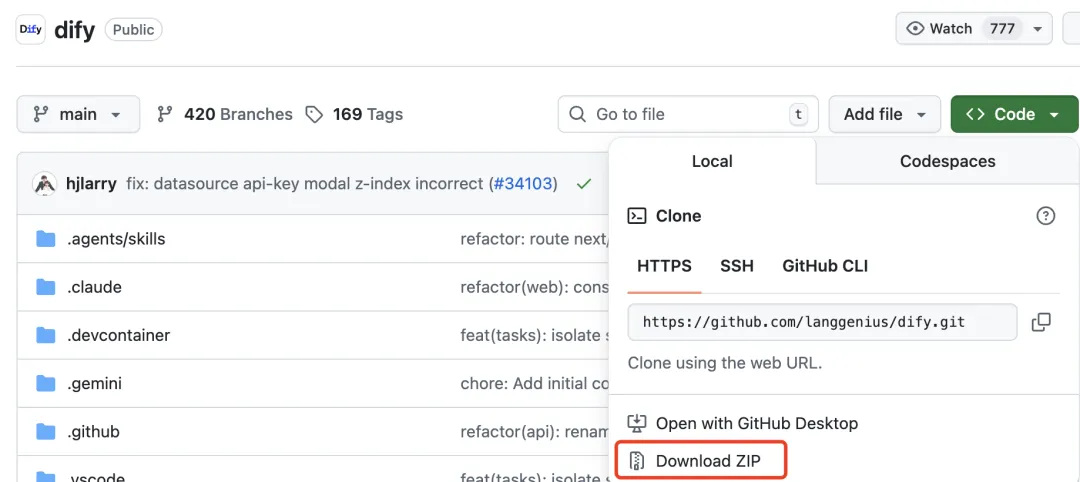View the 420 Branches link
Screen dimensions: 1080x482
pos(225,114)
